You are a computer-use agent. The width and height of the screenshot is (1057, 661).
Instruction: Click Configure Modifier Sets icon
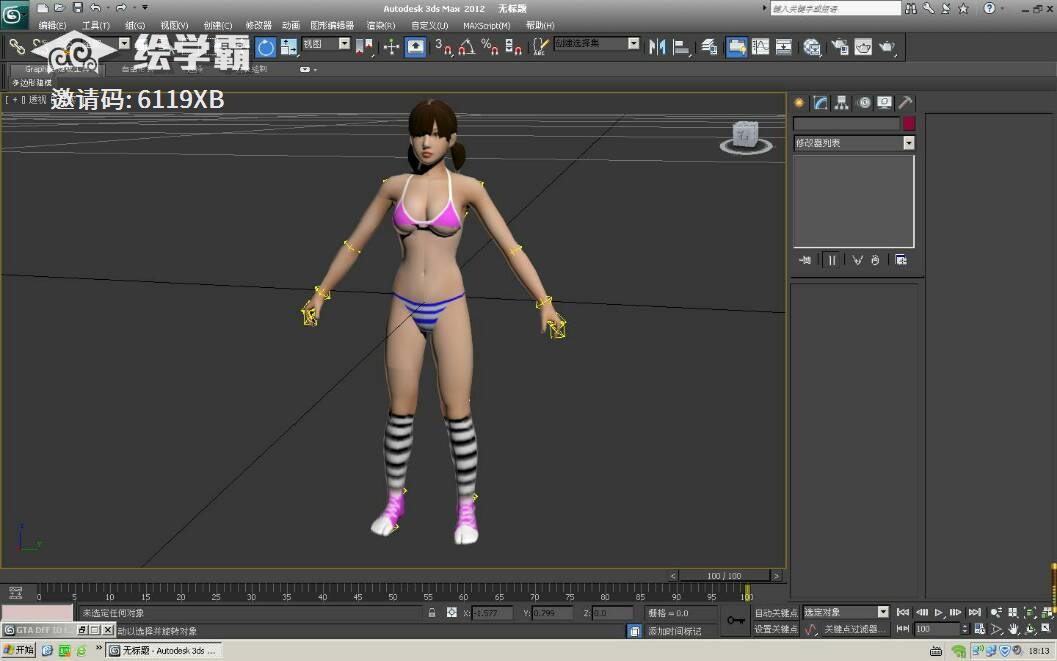click(x=901, y=260)
